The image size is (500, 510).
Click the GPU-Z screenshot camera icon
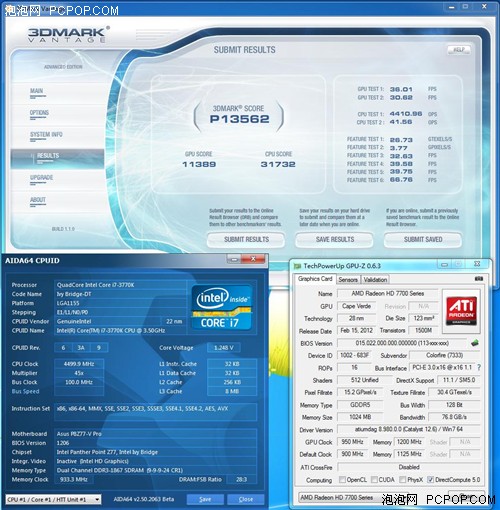pyautogui.click(x=479, y=279)
